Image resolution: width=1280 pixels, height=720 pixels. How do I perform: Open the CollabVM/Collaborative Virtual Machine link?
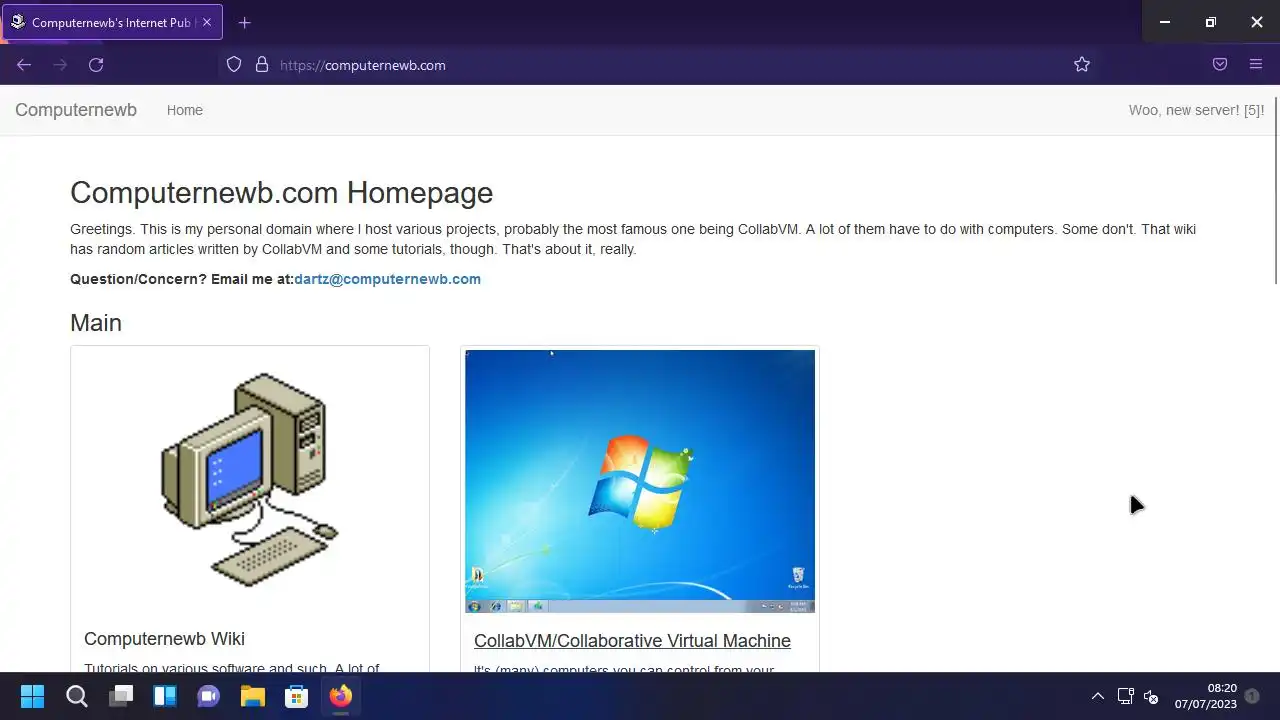pyautogui.click(x=632, y=641)
